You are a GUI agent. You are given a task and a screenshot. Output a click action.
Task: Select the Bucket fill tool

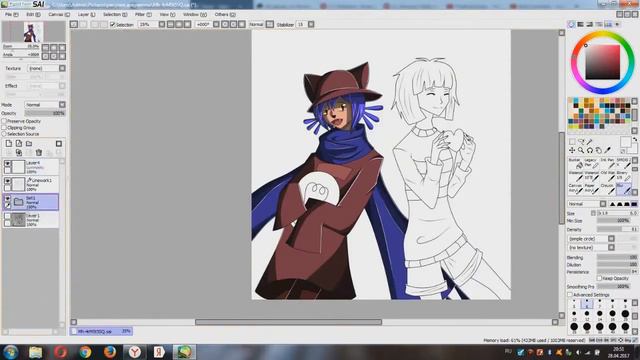click(576, 163)
